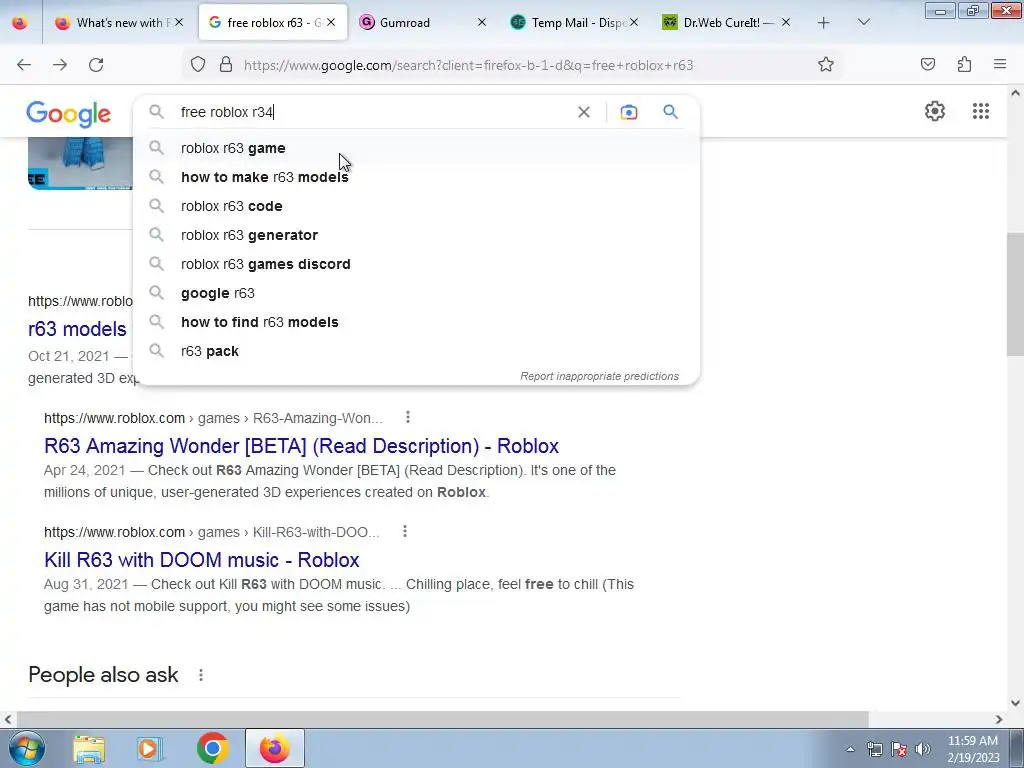Close the Gumroad tab

click(482, 23)
